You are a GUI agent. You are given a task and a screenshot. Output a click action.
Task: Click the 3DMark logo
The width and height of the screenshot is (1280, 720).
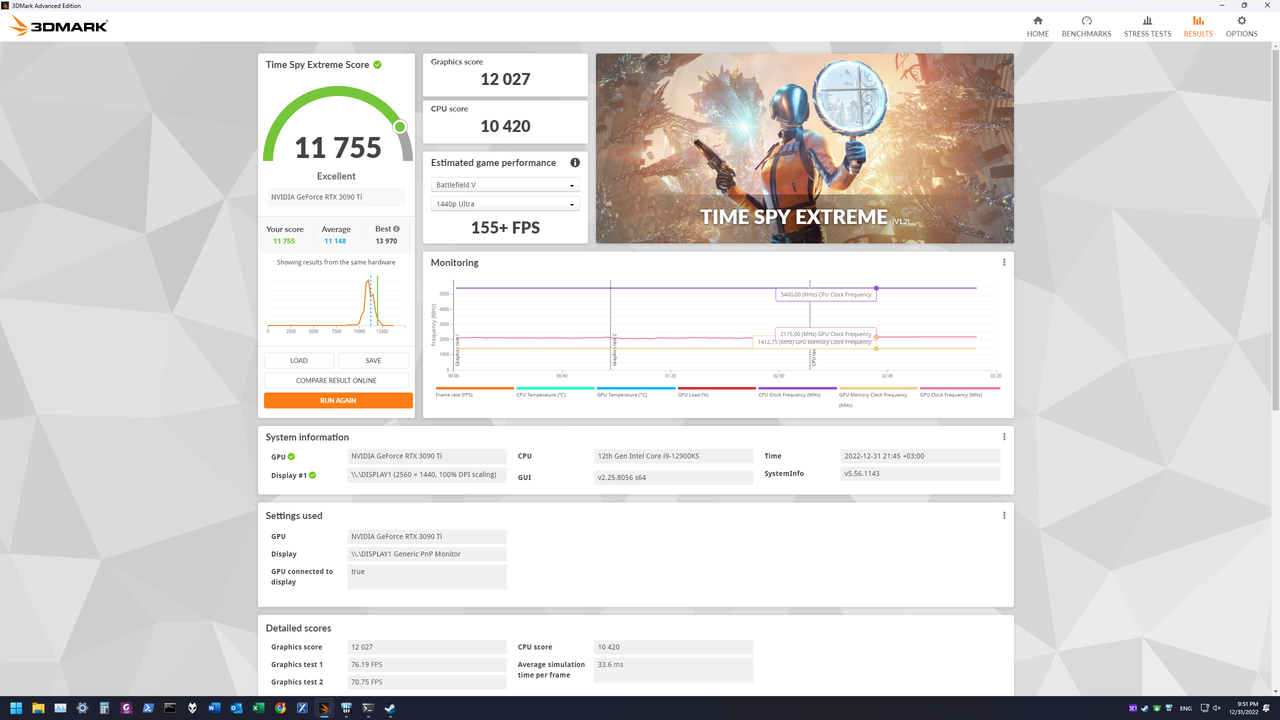59,27
